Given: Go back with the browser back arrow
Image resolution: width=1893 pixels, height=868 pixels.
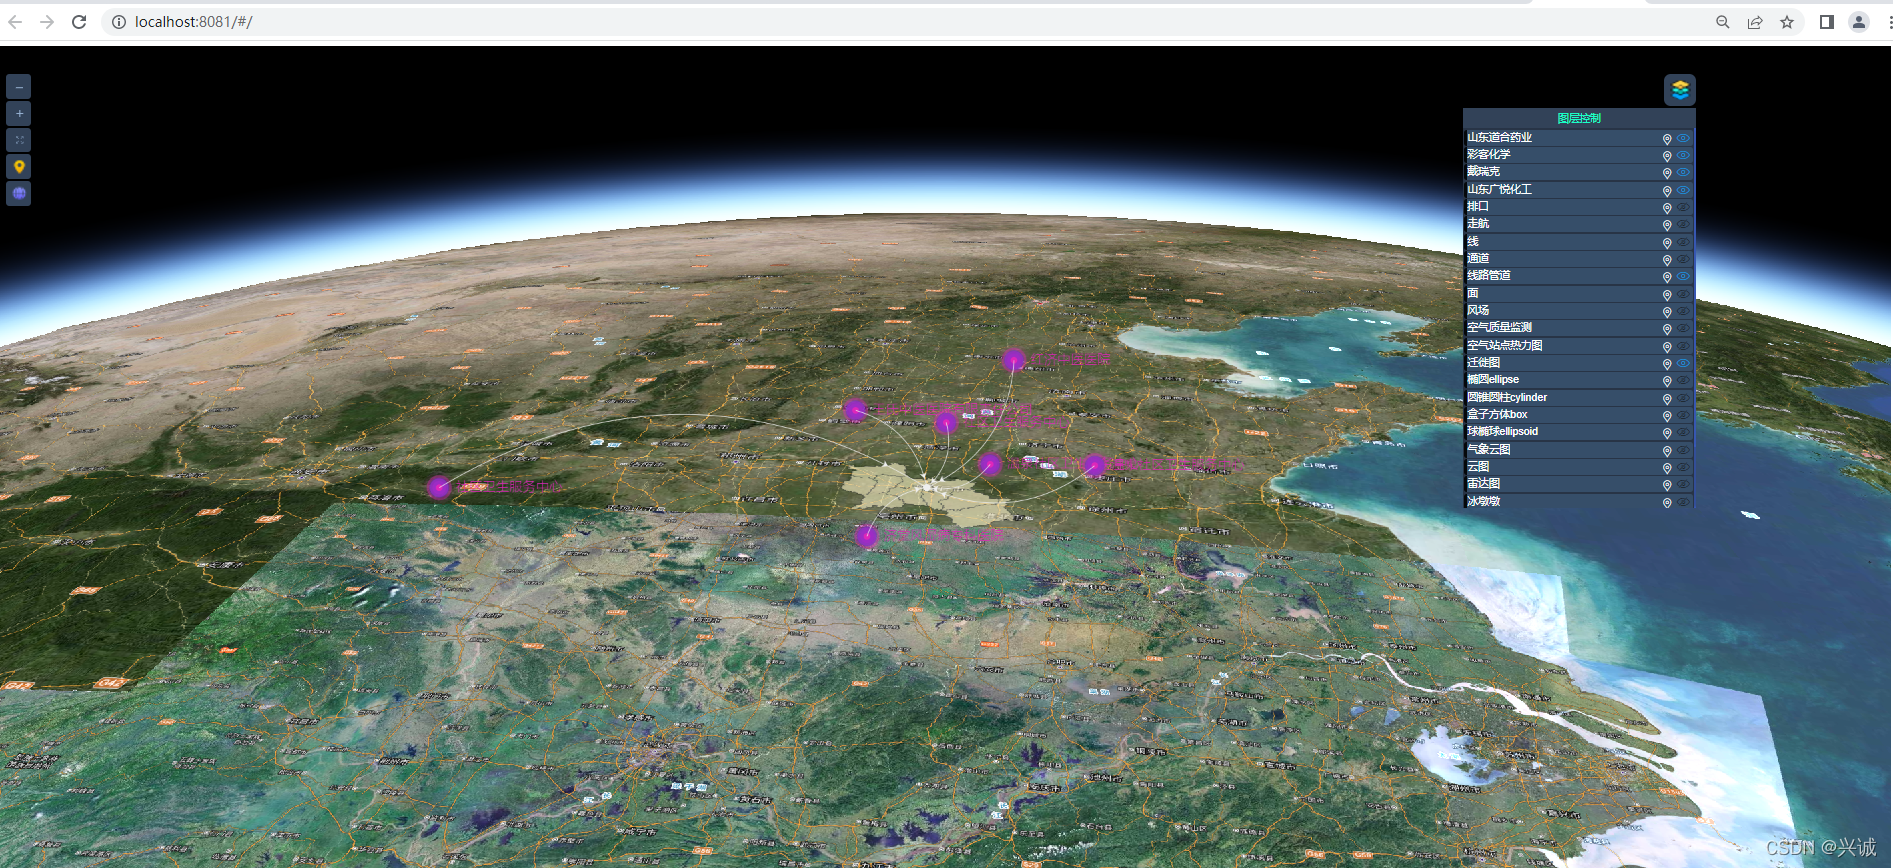Looking at the screenshot, I should [x=15, y=22].
